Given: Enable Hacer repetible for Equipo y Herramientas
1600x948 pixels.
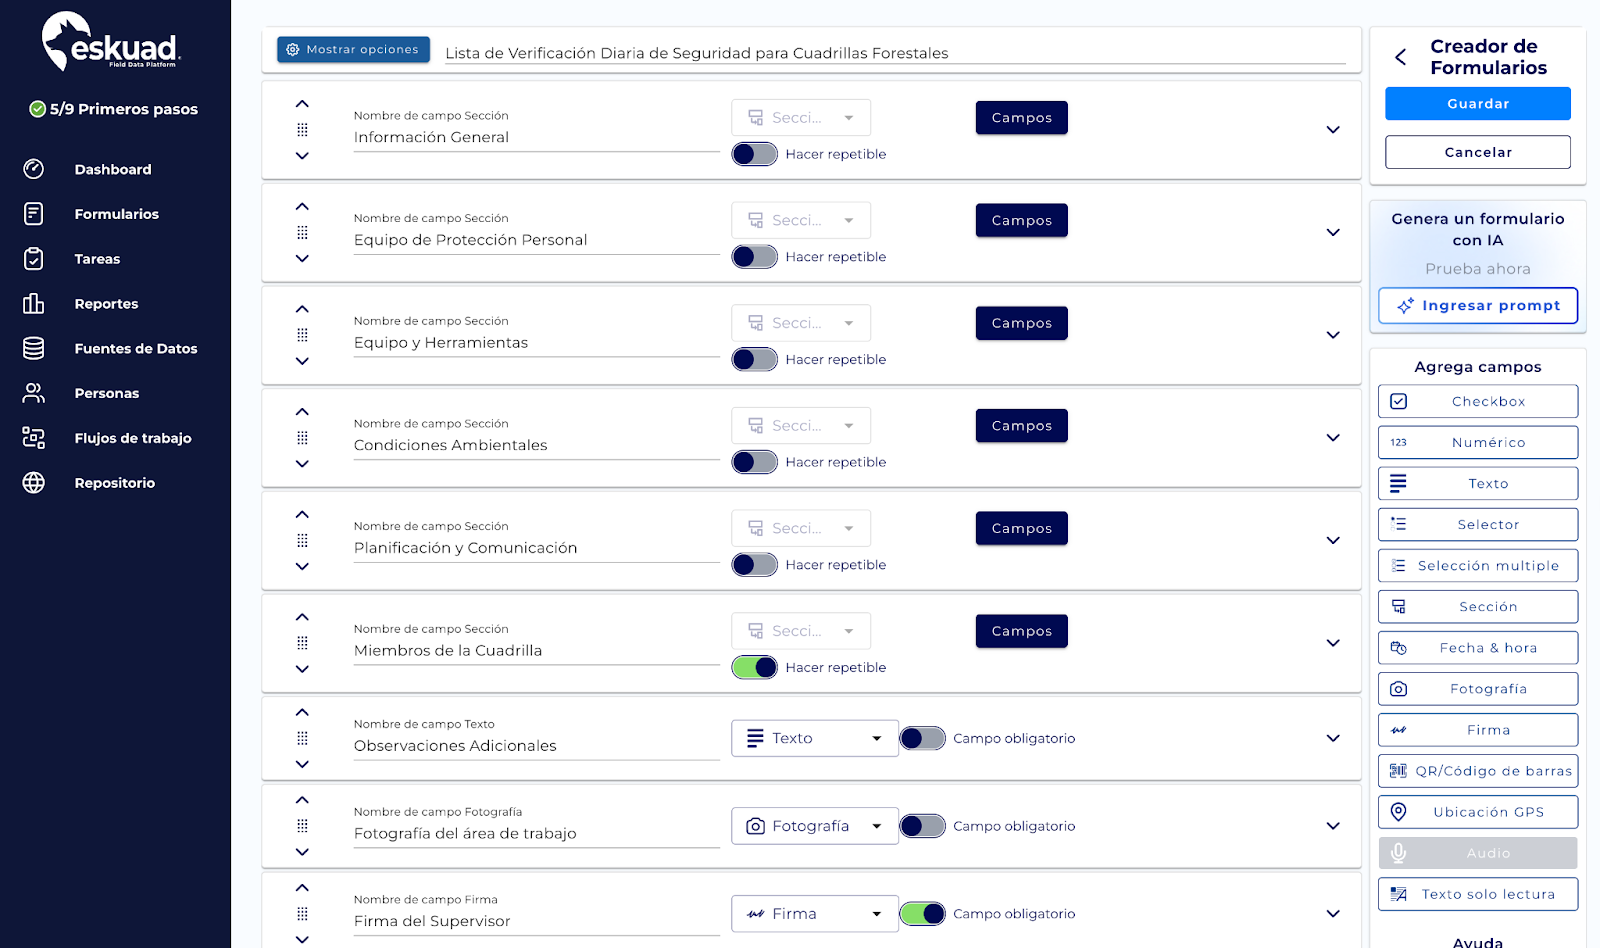Looking at the screenshot, I should pyautogui.click(x=755, y=359).
